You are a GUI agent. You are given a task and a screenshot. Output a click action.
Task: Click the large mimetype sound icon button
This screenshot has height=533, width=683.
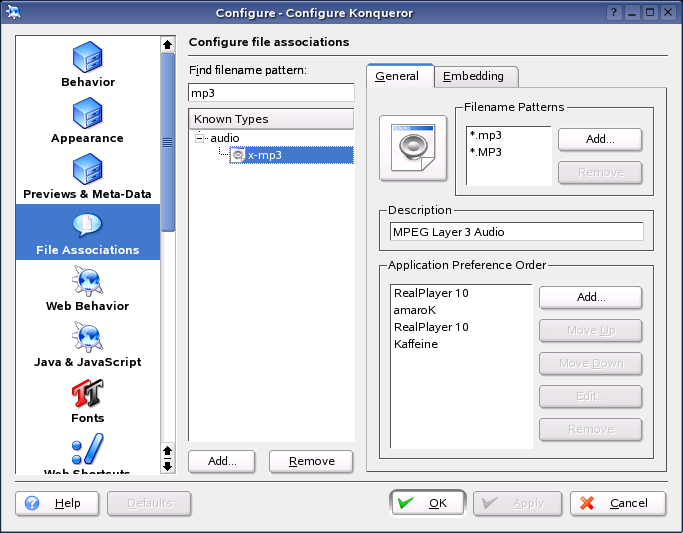click(413, 148)
